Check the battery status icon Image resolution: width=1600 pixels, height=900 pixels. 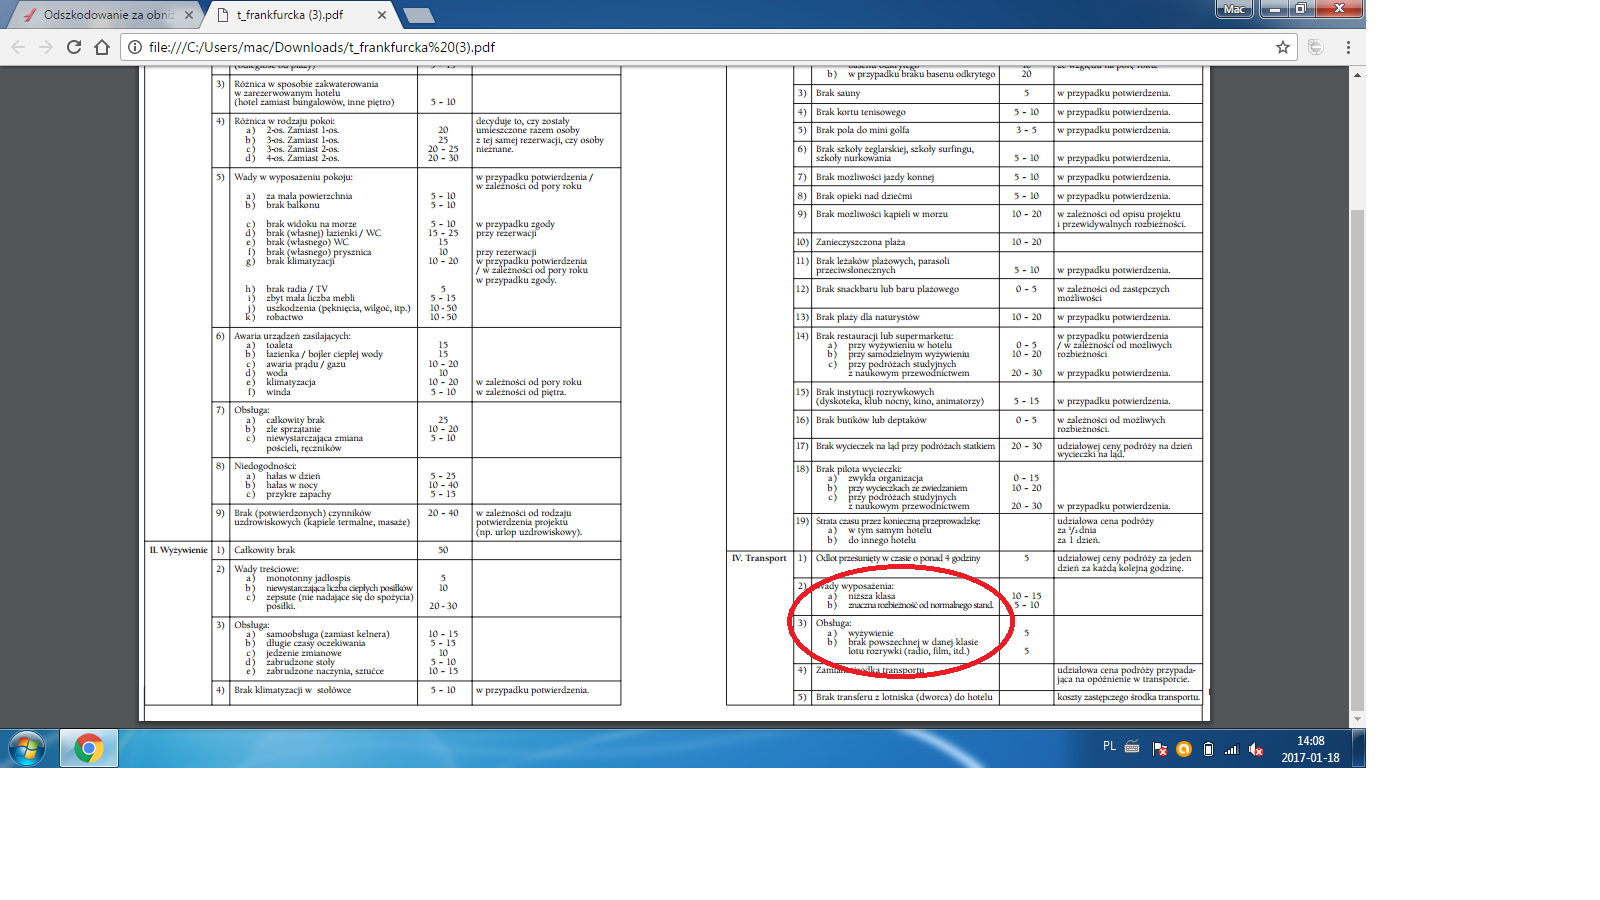[x=1208, y=749]
